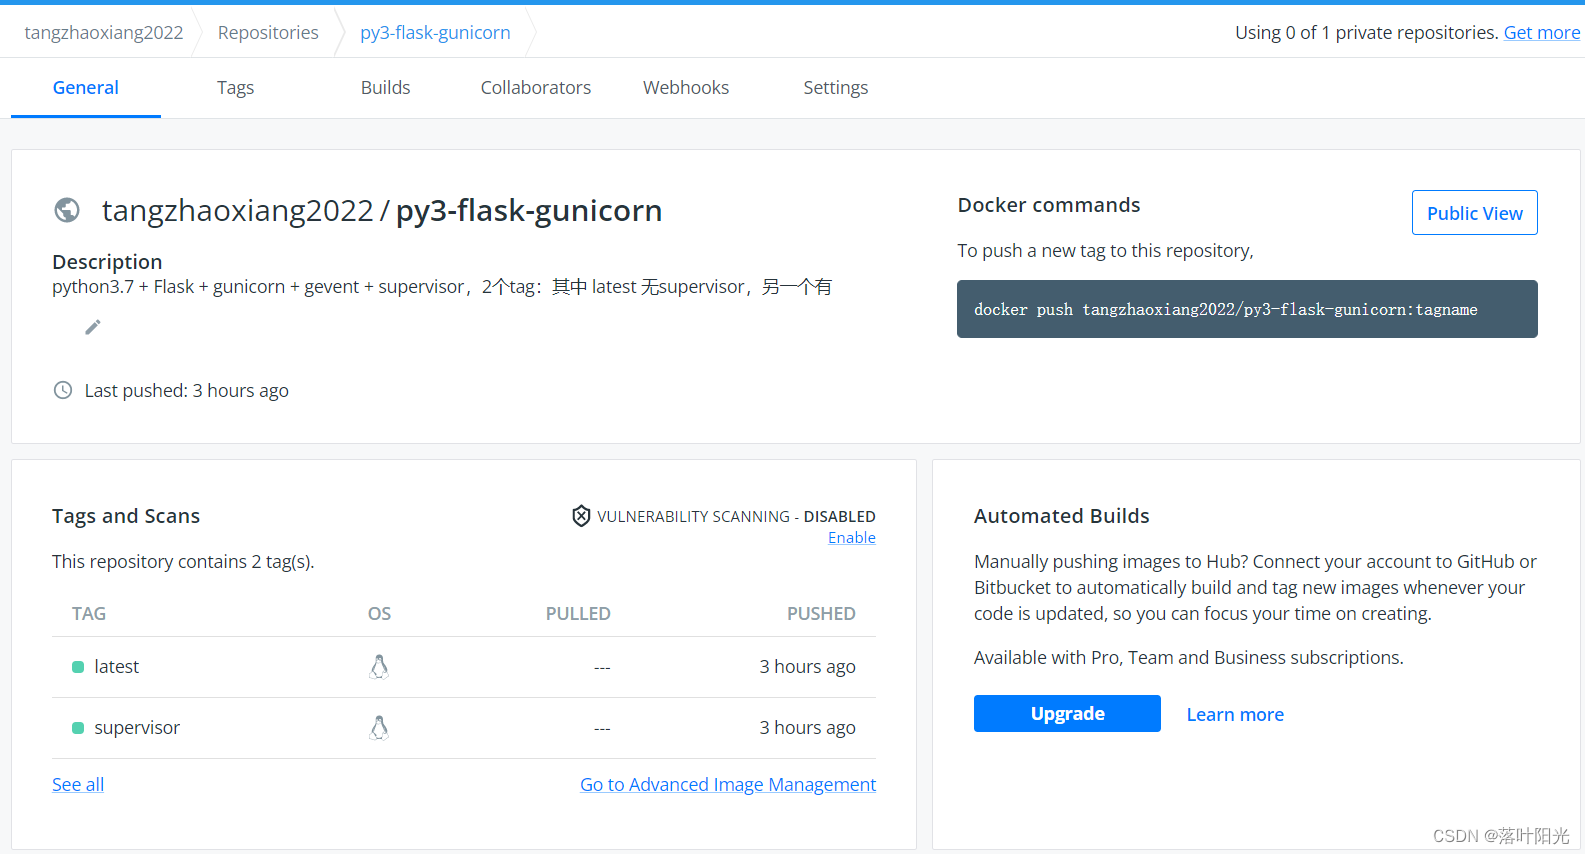Open the Webhooks tab
Screen dimensions: 1585x854
tap(686, 88)
